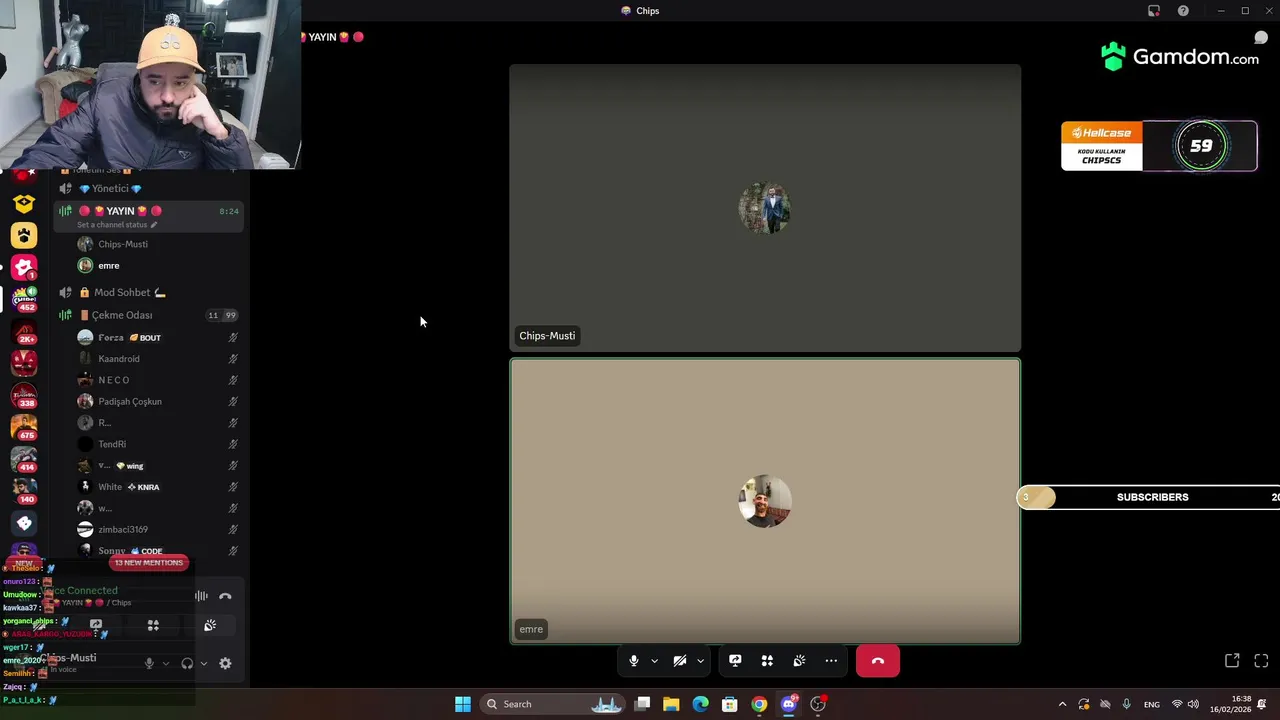
Task: Select emre in YAYIN channel list
Action: [160, 265]
